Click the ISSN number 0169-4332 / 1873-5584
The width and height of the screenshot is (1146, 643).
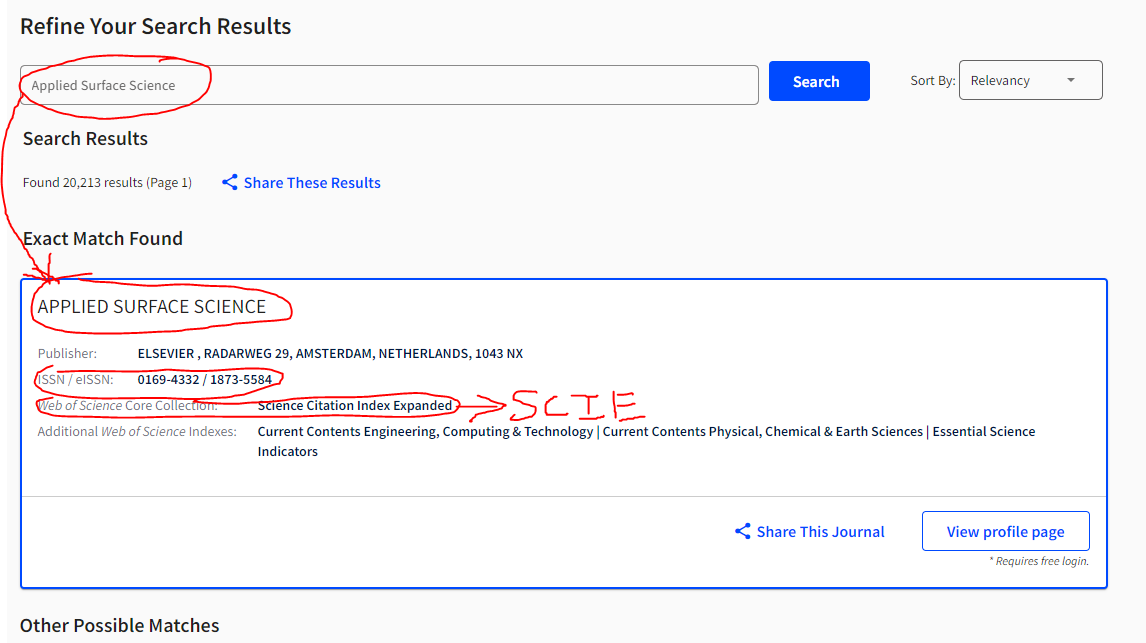click(204, 379)
